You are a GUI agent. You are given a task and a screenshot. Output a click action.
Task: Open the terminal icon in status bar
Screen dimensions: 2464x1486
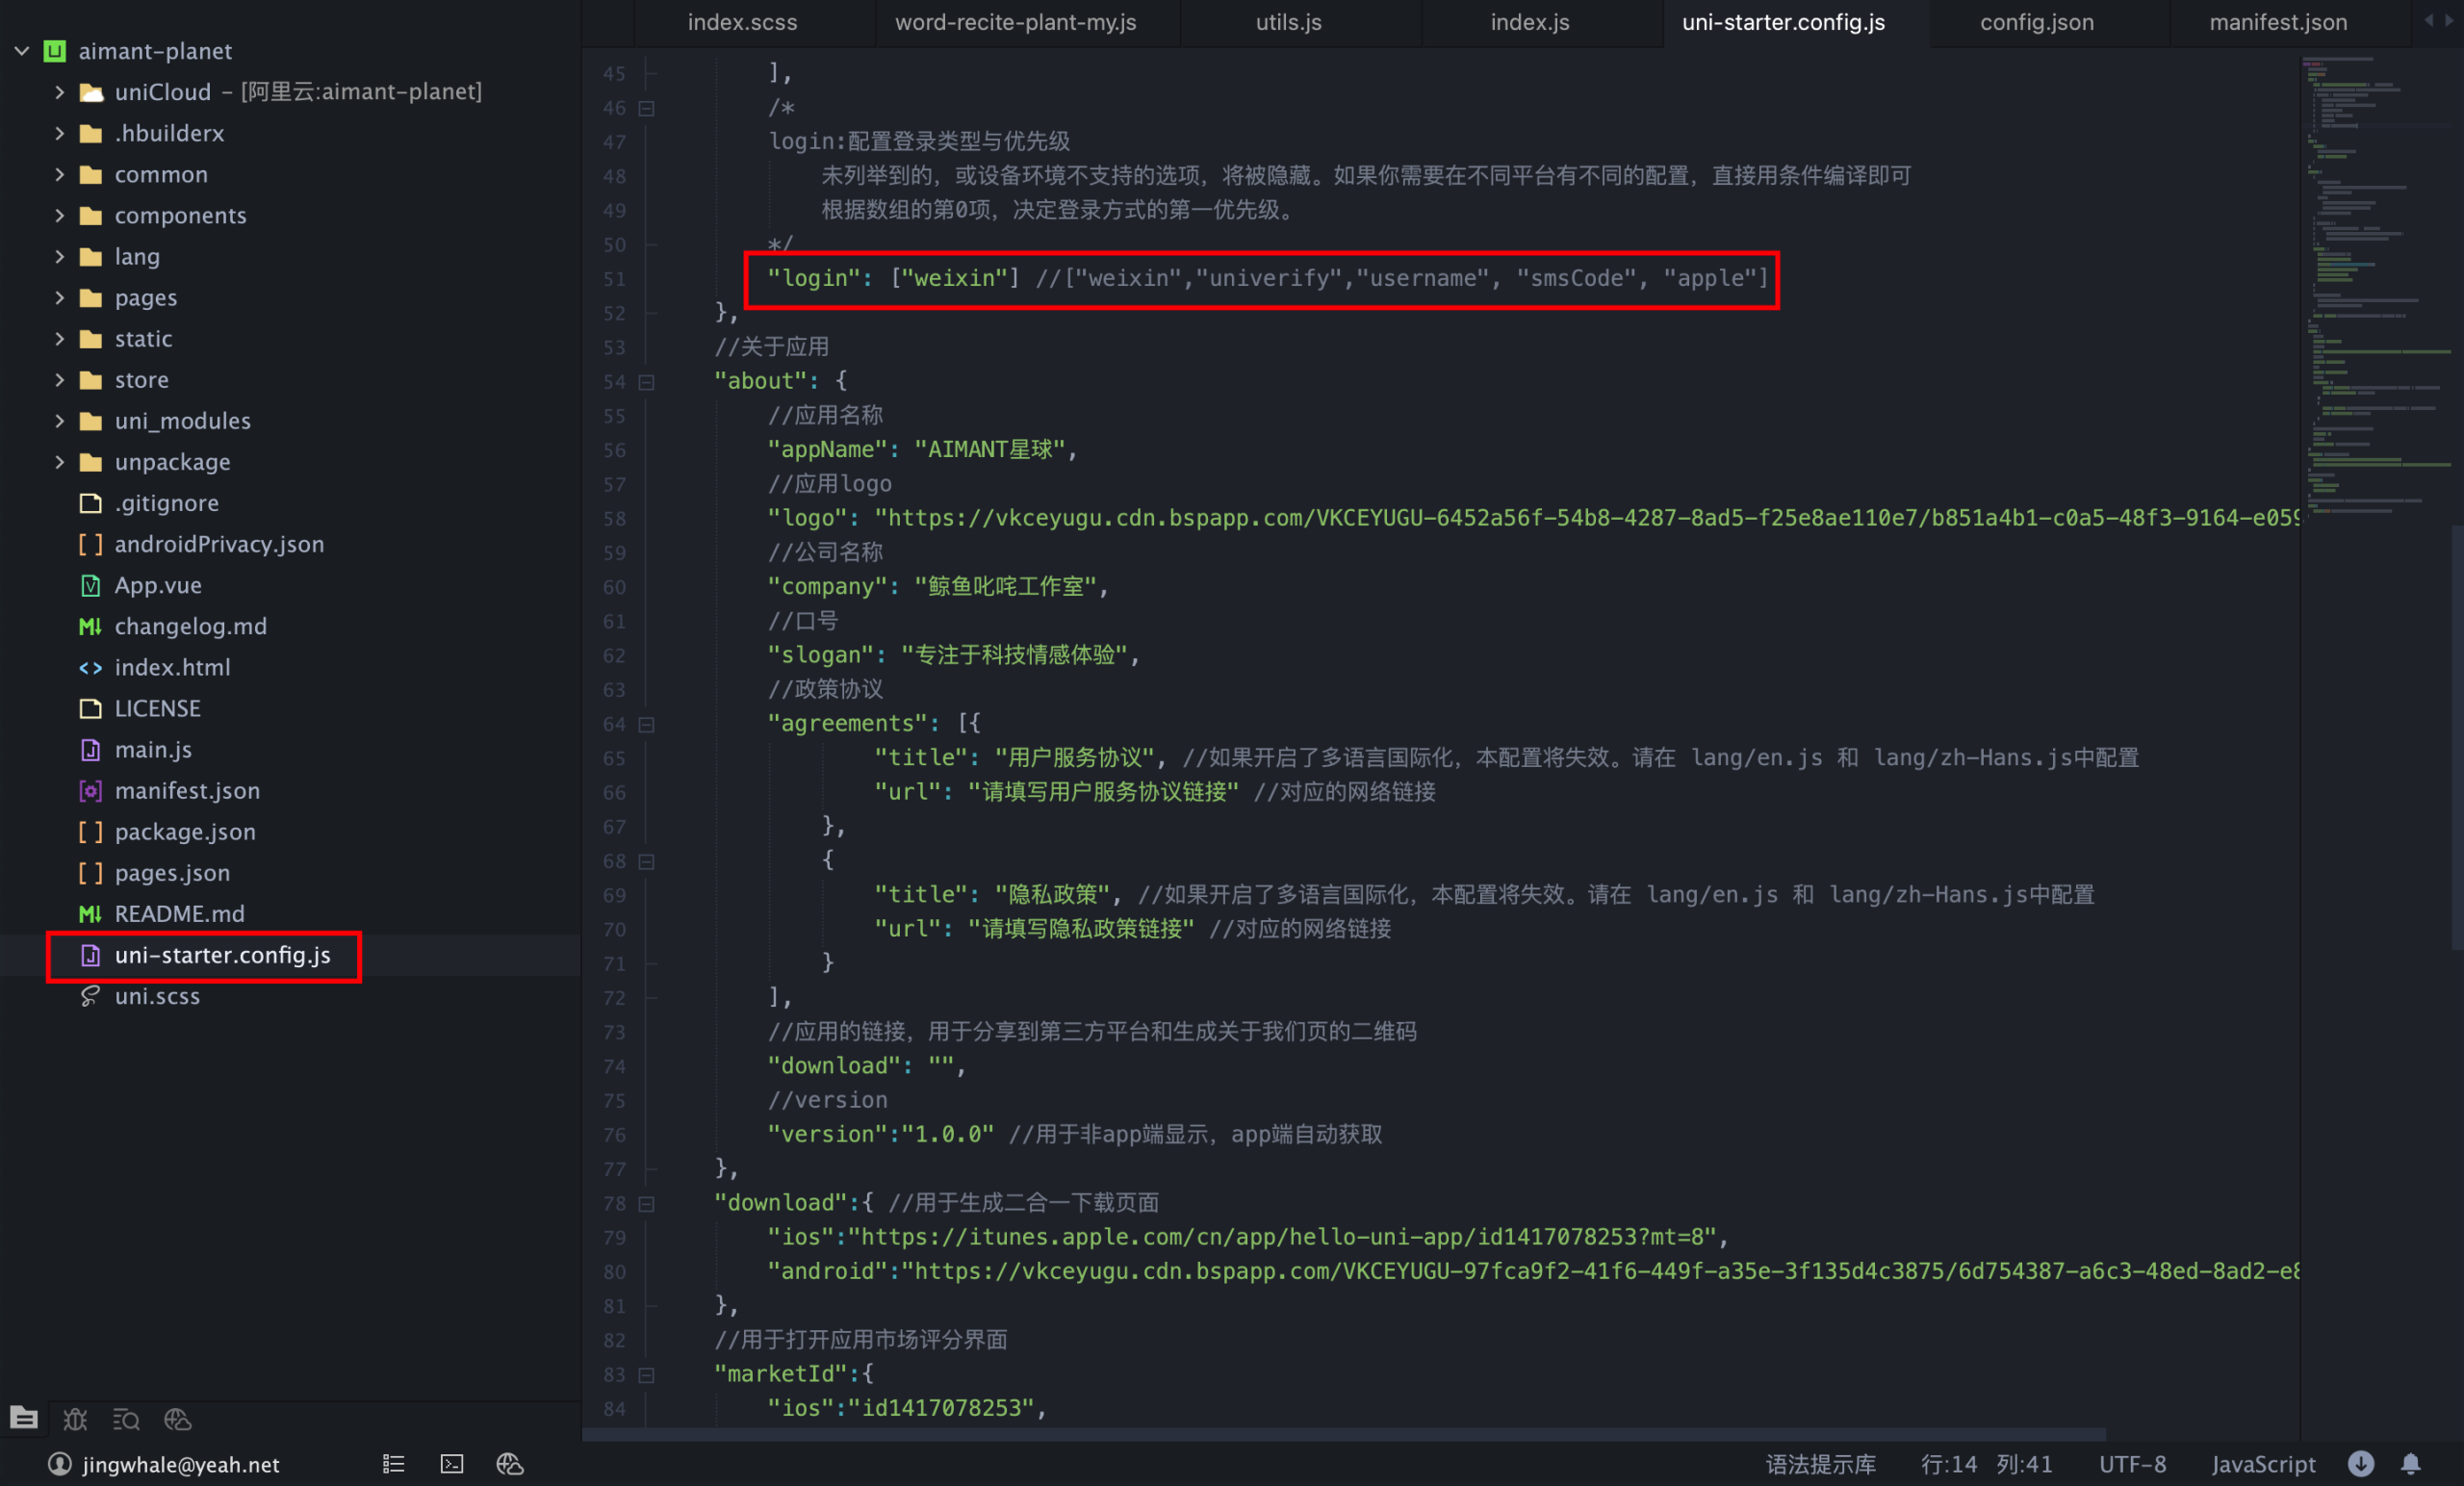click(x=452, y=1464)
